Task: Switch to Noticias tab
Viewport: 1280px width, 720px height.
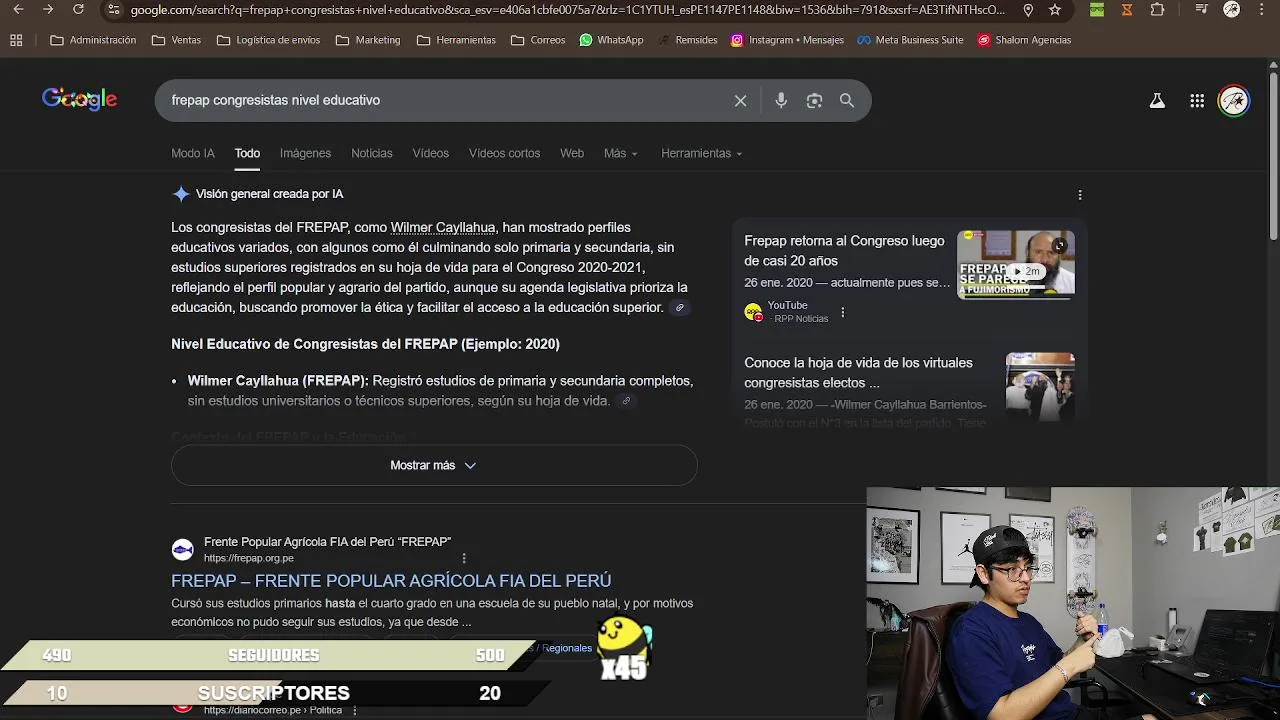Action: 372,153
